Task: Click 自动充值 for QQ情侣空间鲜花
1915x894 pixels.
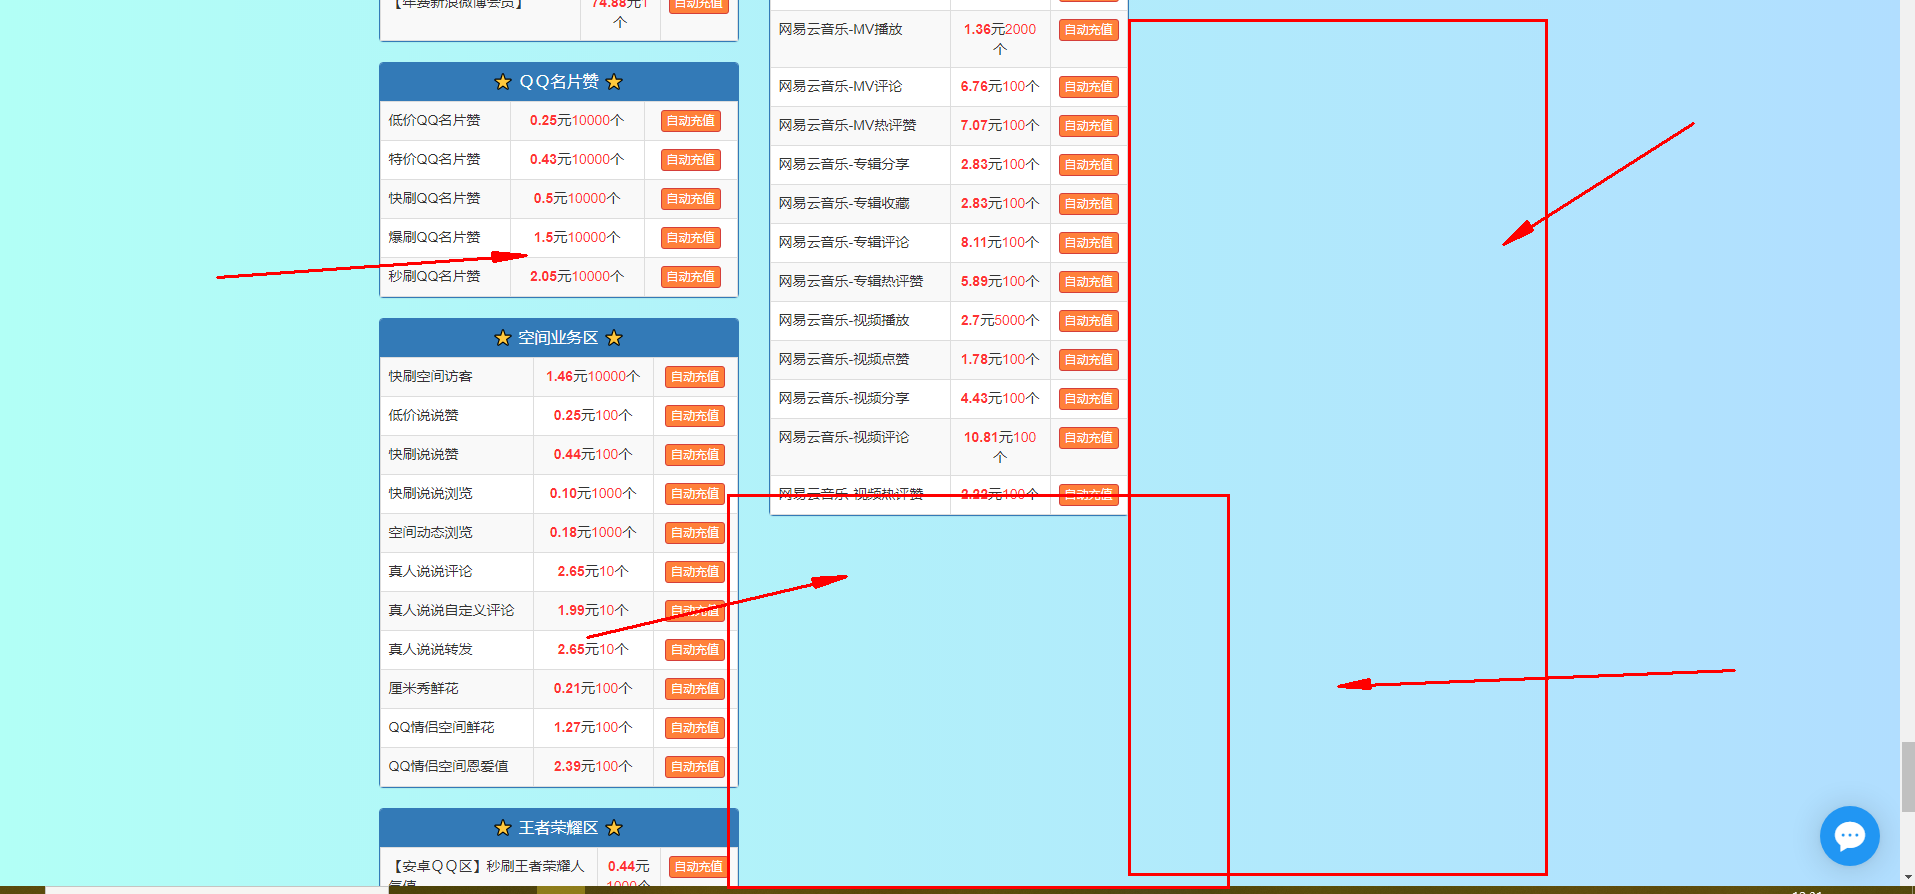Action: click(695, 728)
